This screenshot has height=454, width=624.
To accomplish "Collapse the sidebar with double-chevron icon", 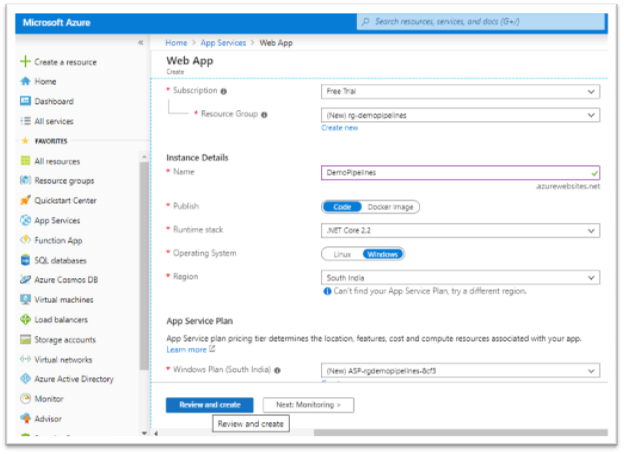I will click(x=140, y=42).
